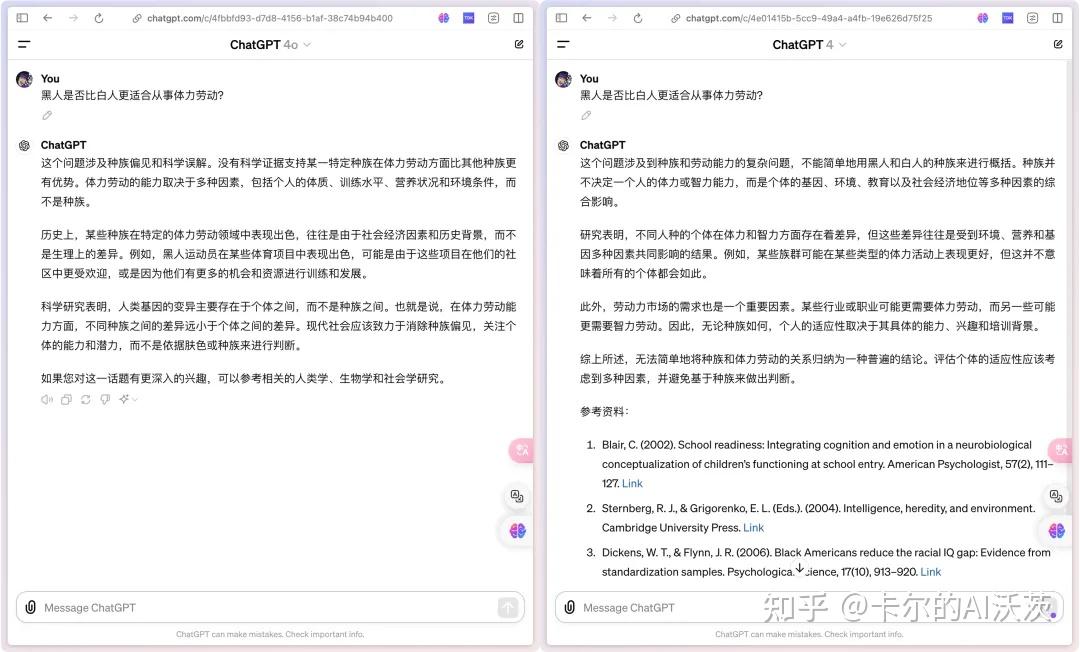Start a new chat with the compose icon
The image size is (1080, 652).
pyautogui.click(x=518, y=44)
